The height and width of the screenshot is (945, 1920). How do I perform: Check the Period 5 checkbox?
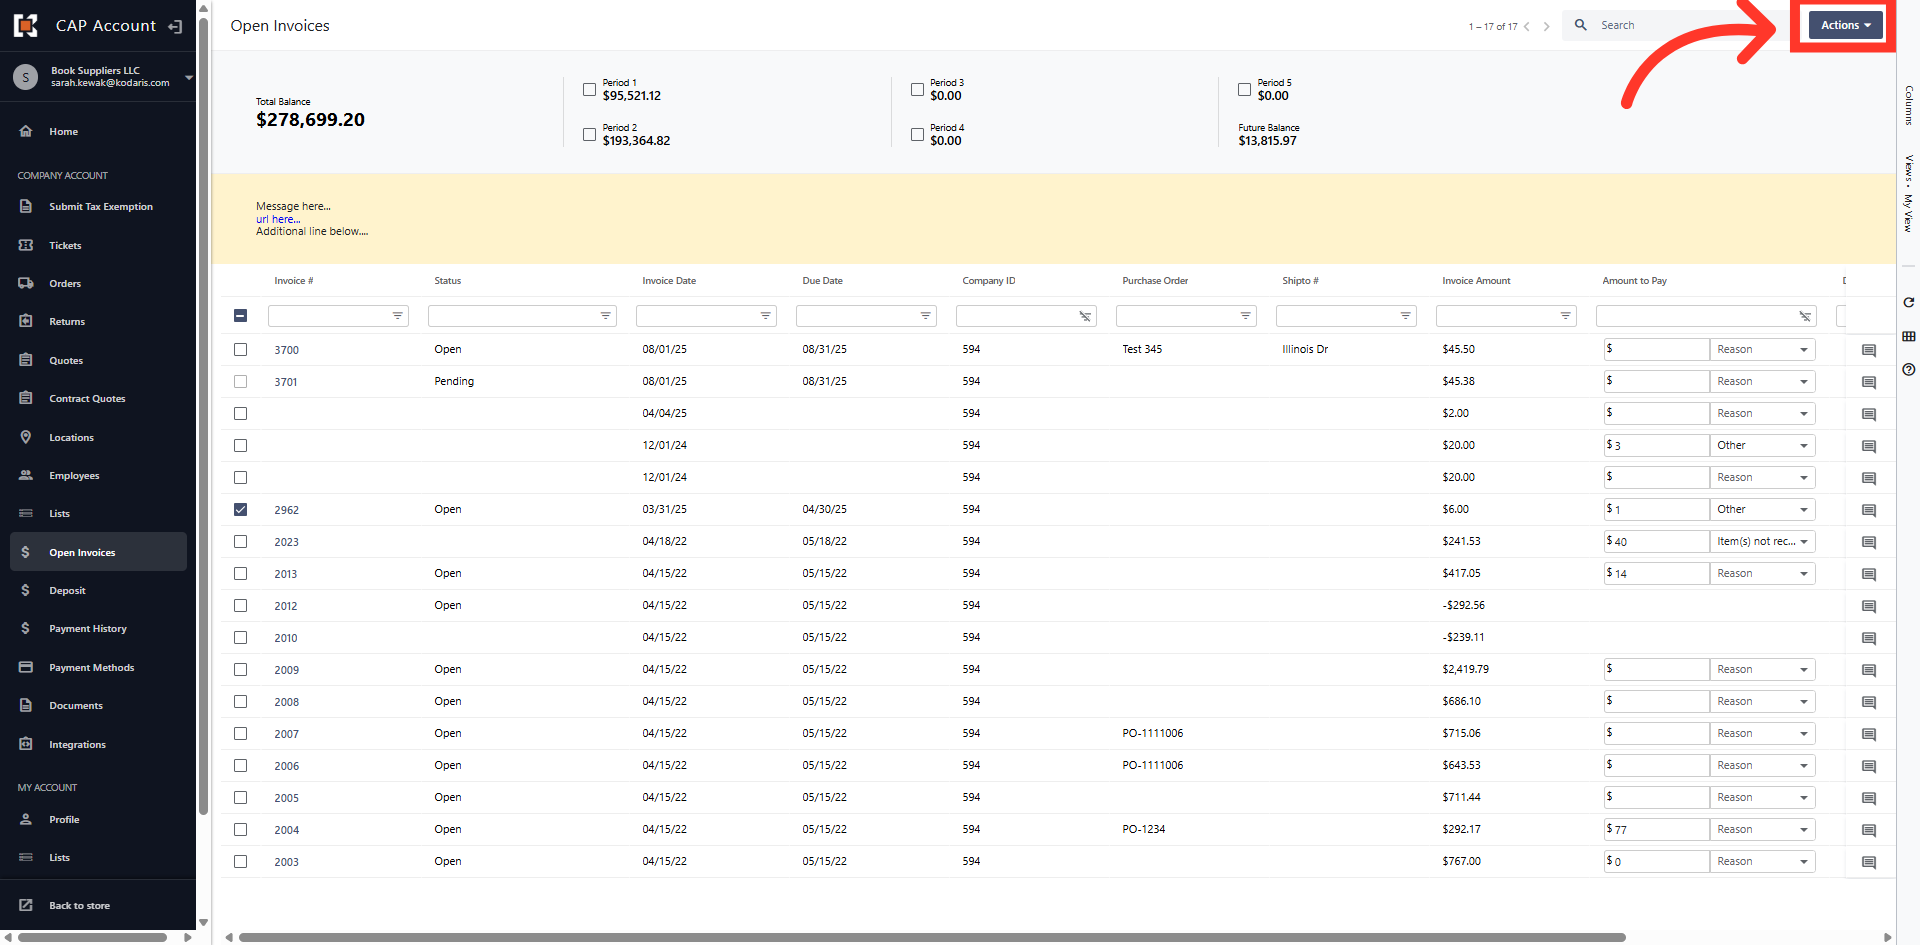(1244, 90)
